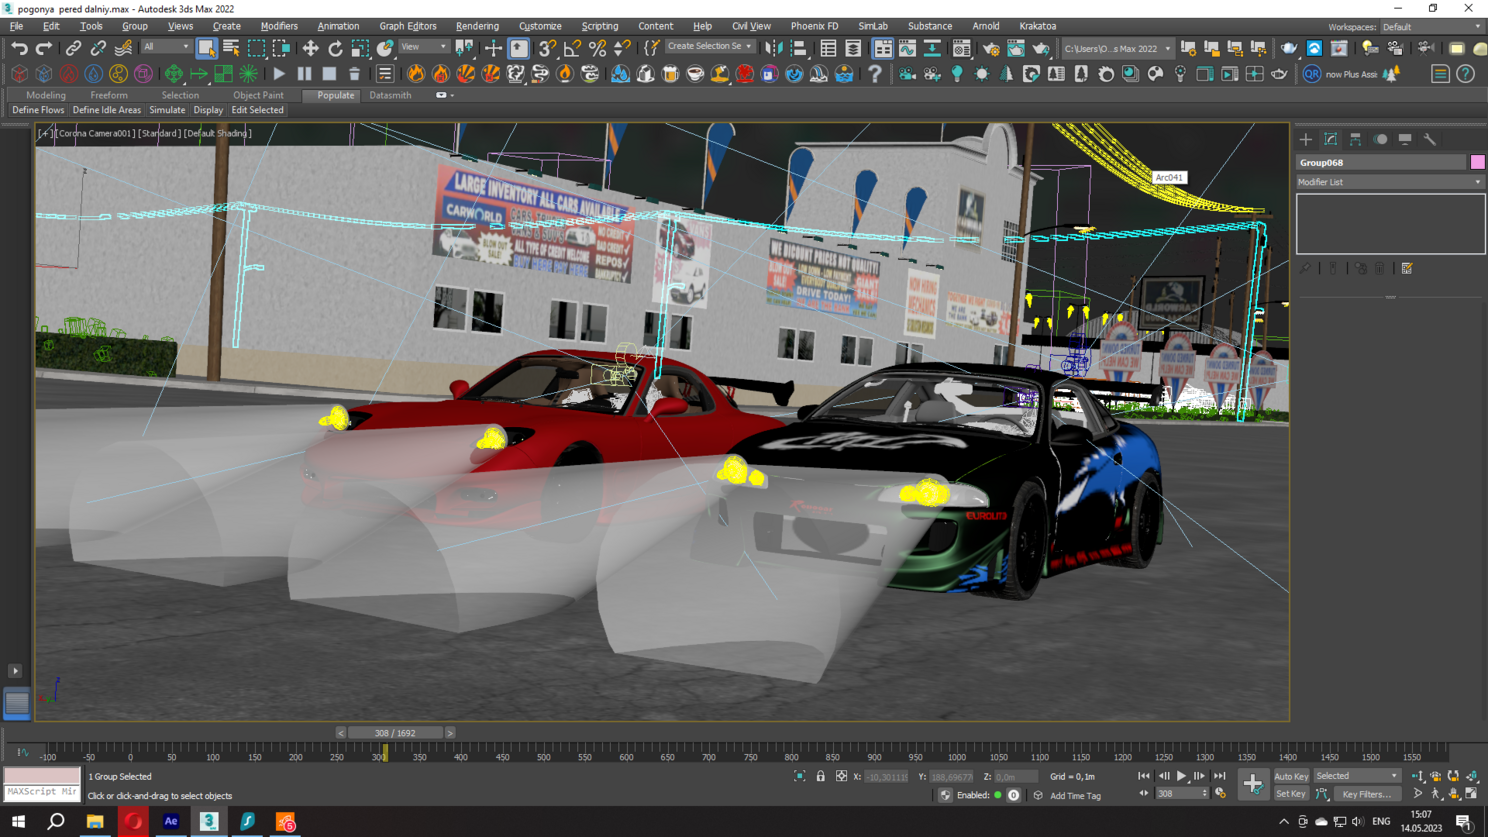Open the Utilities wrench panel
This screenshot has height=837, width=1488.
(x=1430, y=140)
